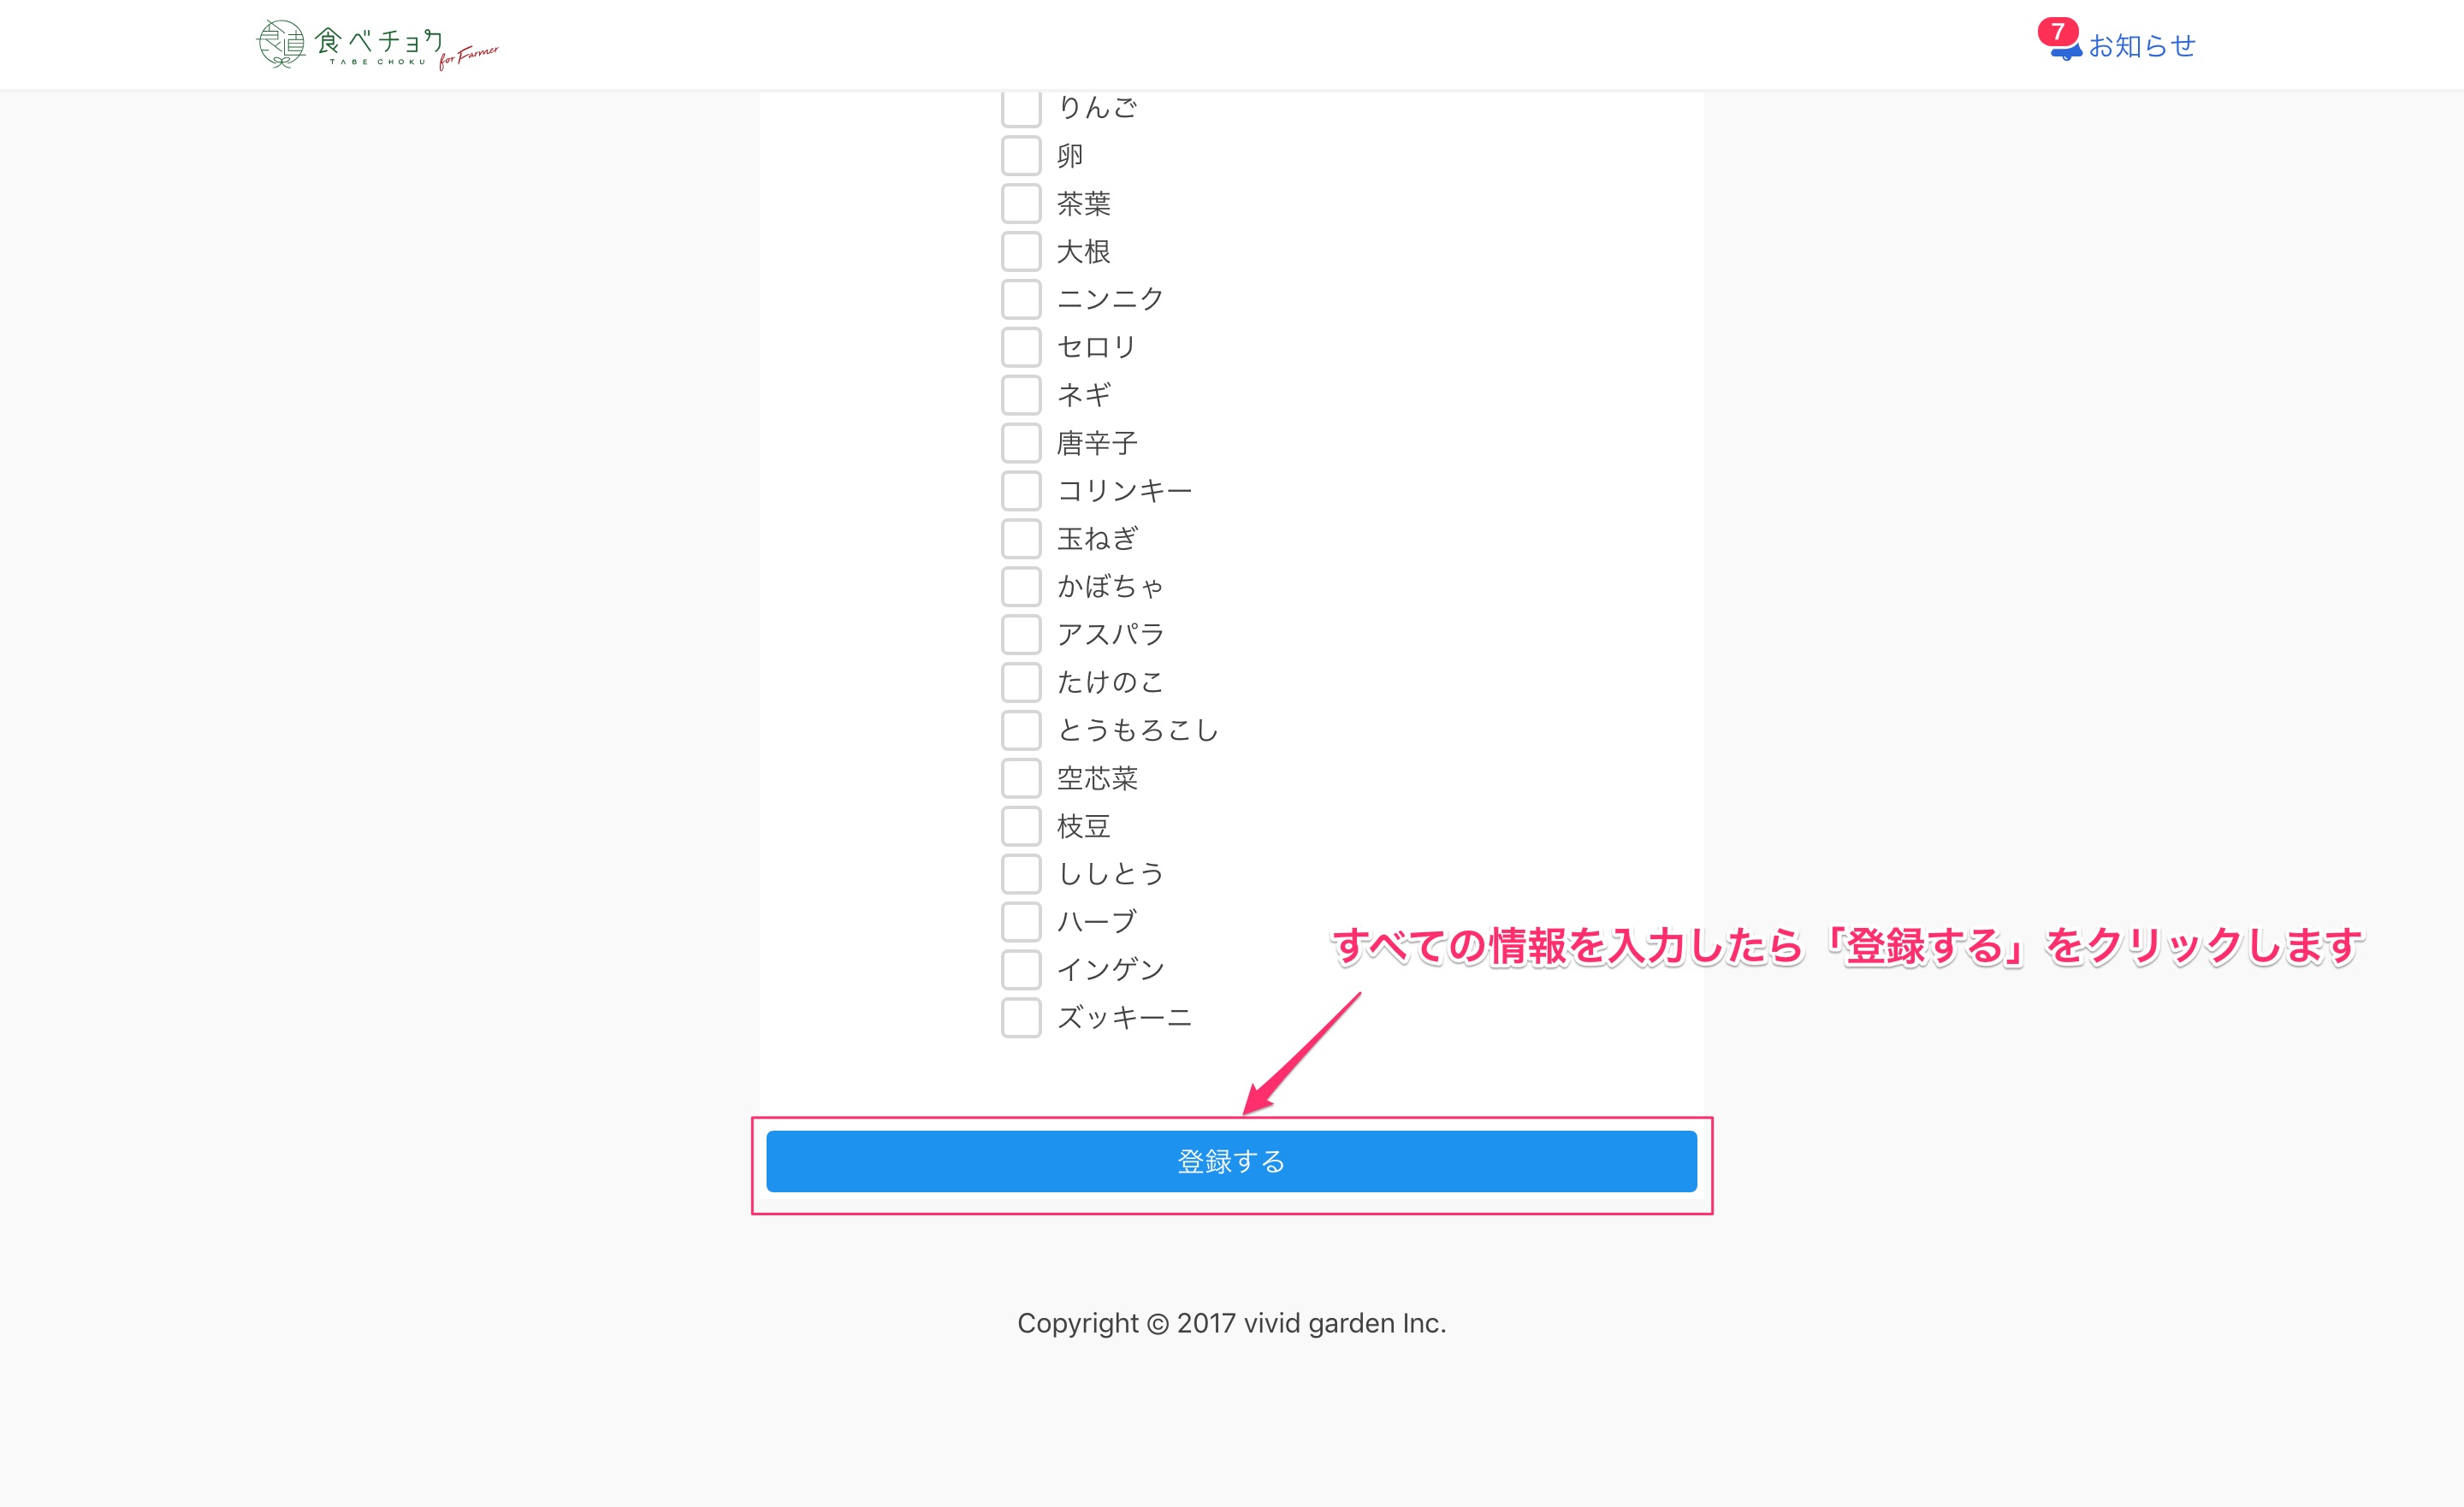Click the 食べチョク for Farmer logo
The width and height of the screenshot is (2464, 1507).
[x=377, y=45]
